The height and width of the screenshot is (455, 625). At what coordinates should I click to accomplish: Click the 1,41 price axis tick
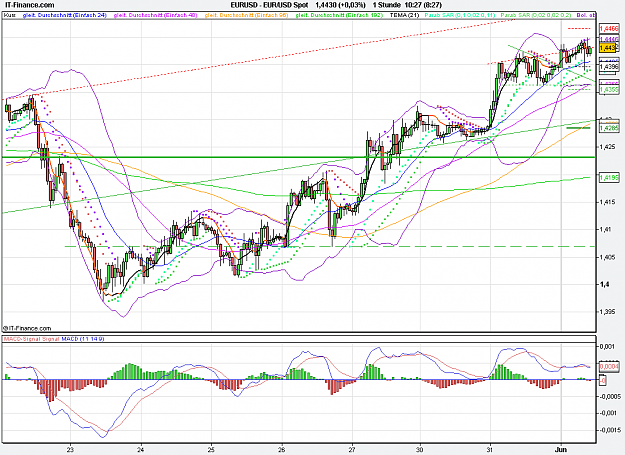[605, 229]
